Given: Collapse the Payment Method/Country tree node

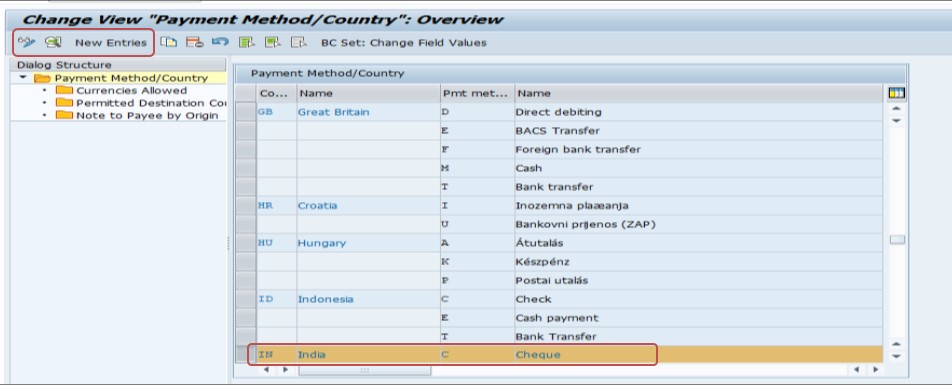Looking at the screenshot, I should tap(23, 78).
